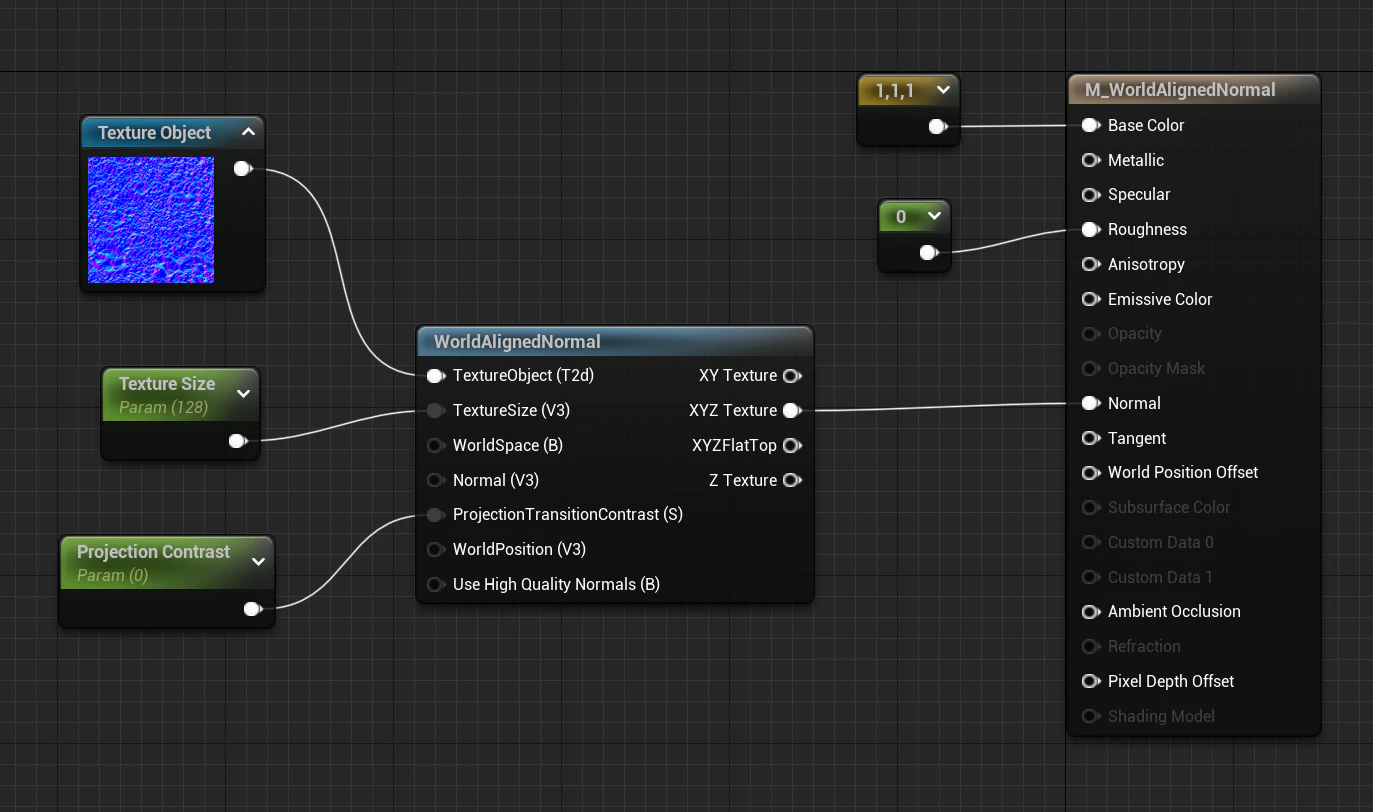The height and width of the screenshot is (812, 1373).
Task: Select the Projection Contrast parameter node title
Action: (153, 551)
